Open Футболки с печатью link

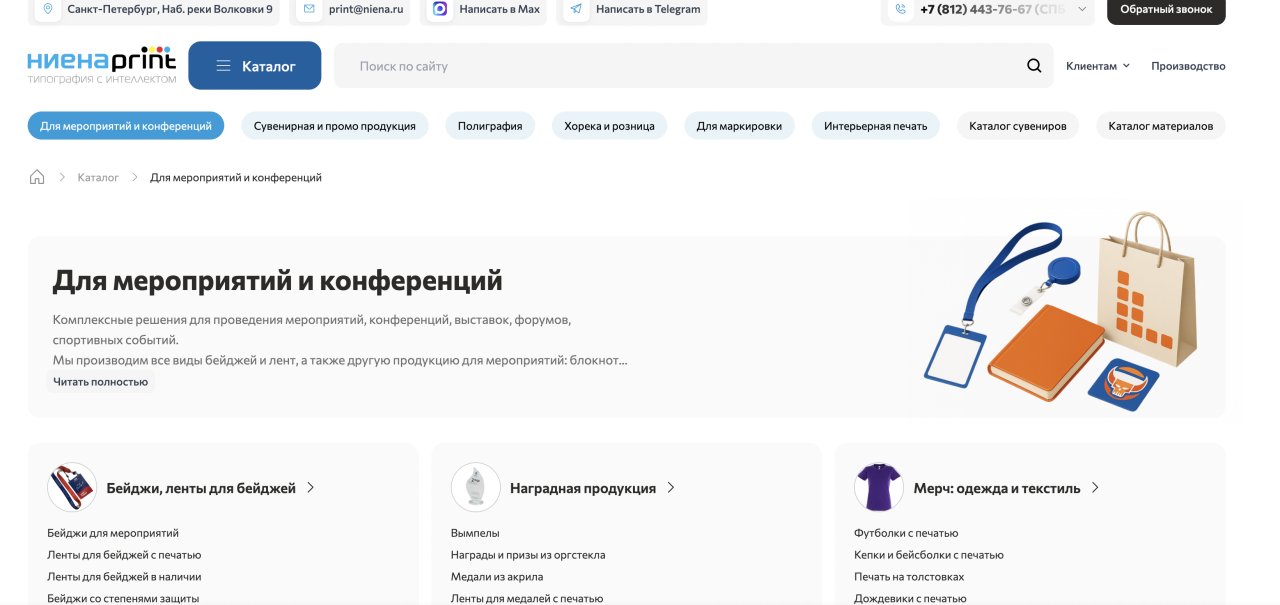pyautogui.click(x=906, y=533)
